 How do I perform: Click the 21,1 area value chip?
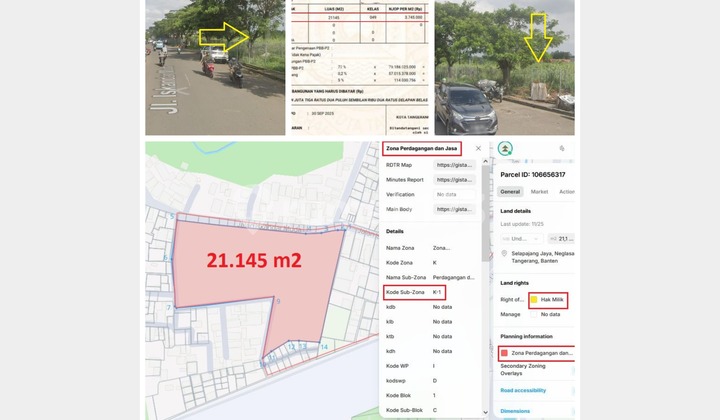pos(563,239)
